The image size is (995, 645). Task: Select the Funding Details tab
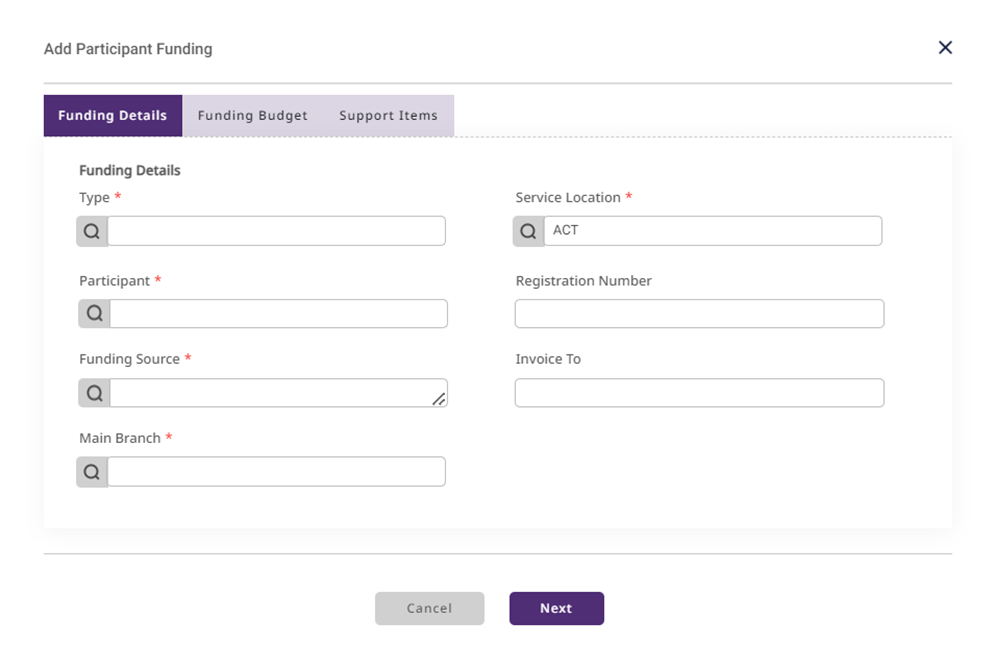[x=113, y=116]
